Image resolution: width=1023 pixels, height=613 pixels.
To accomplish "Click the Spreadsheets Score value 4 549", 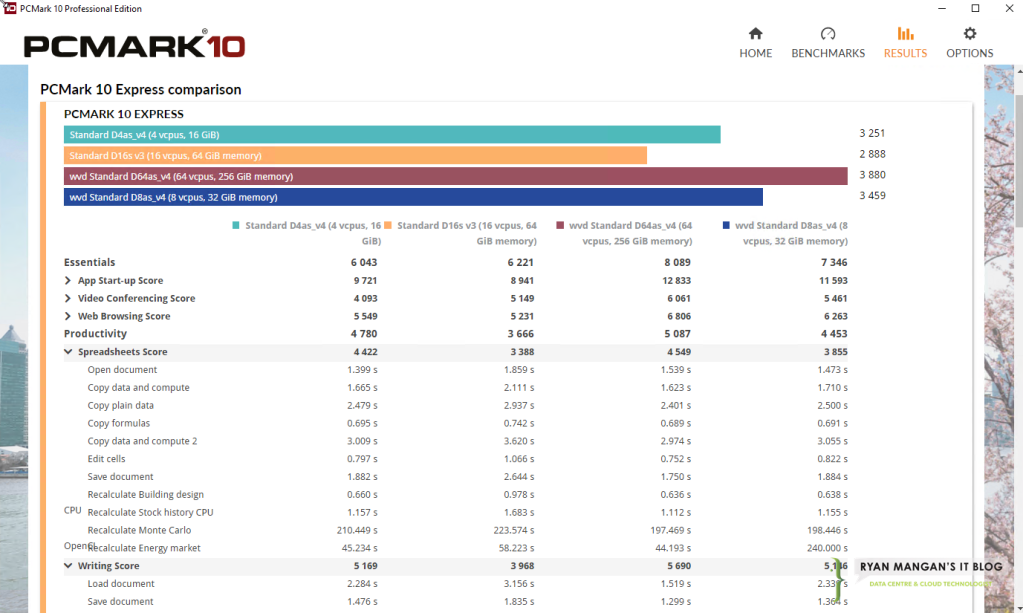I will click(679, 351).
